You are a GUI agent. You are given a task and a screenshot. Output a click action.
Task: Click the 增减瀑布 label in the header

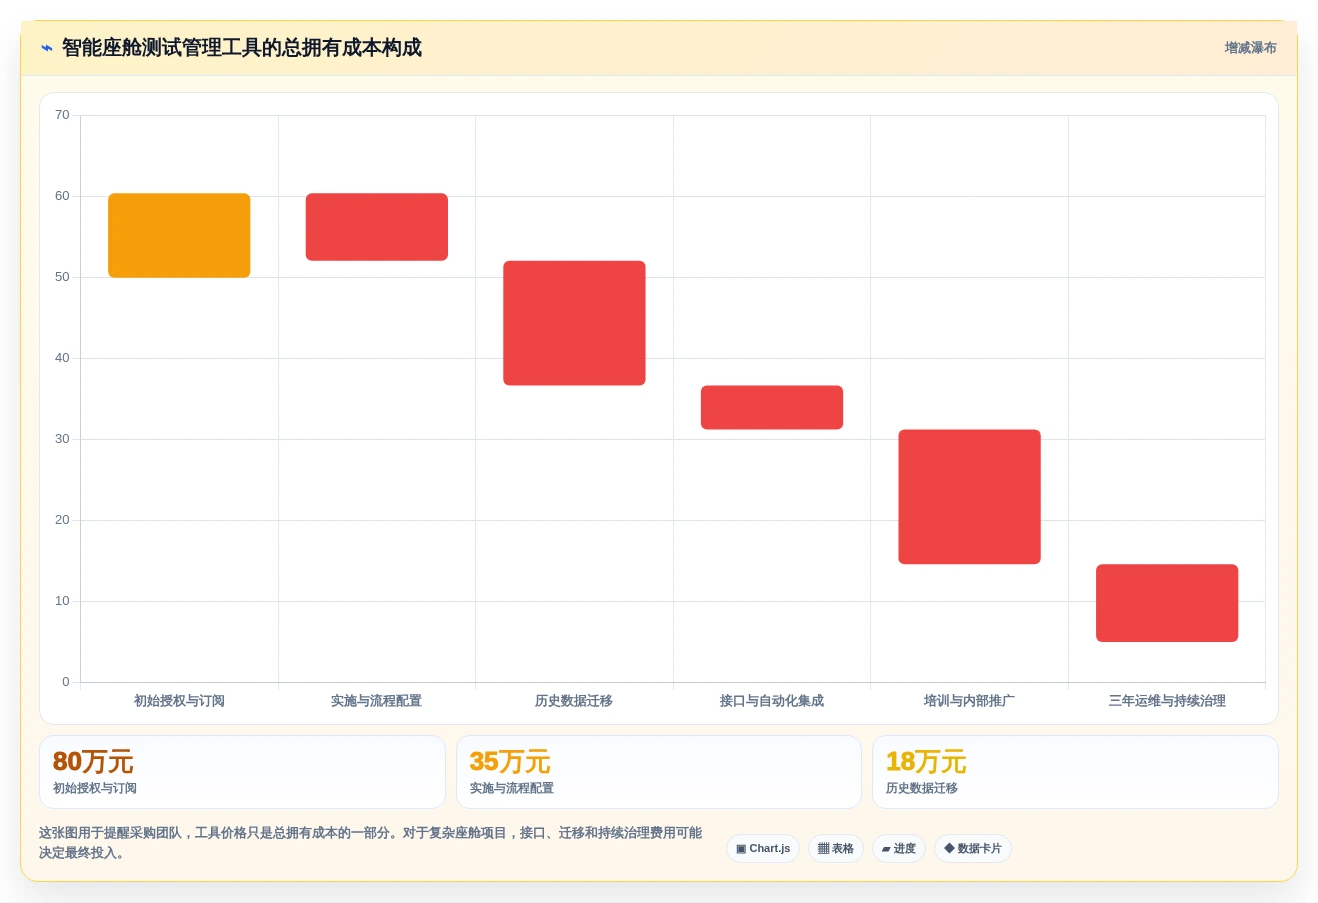tap(1250, 48)
